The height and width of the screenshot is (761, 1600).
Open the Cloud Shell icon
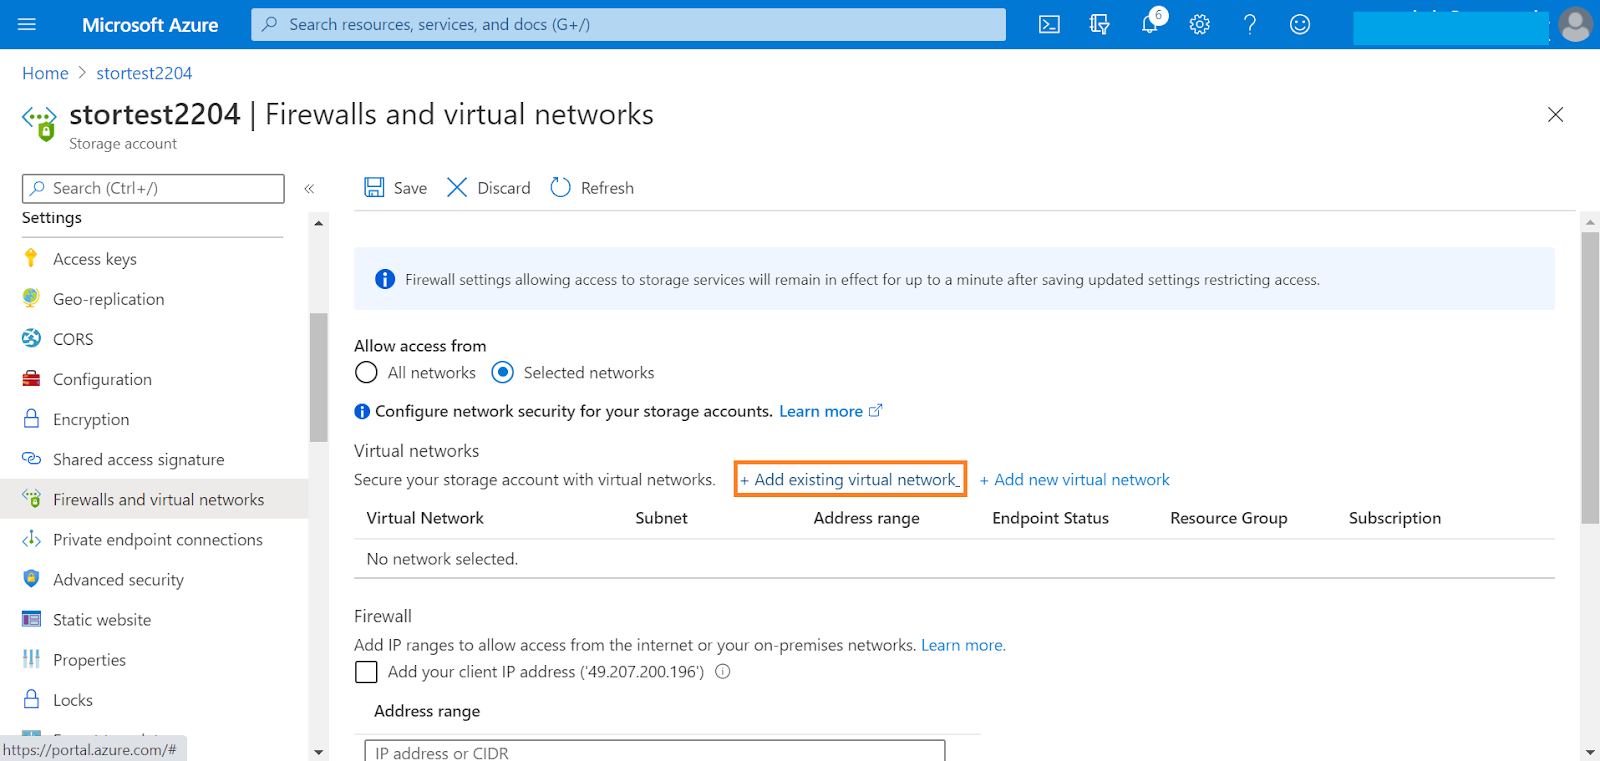[1049, 25]
